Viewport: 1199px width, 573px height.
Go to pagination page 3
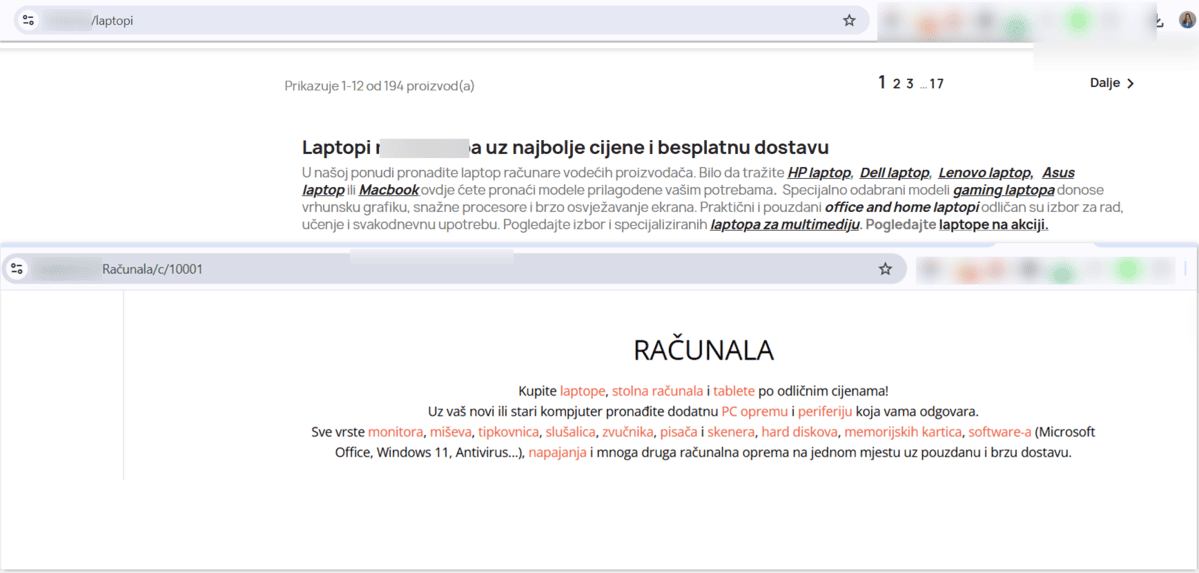(910, 84)
